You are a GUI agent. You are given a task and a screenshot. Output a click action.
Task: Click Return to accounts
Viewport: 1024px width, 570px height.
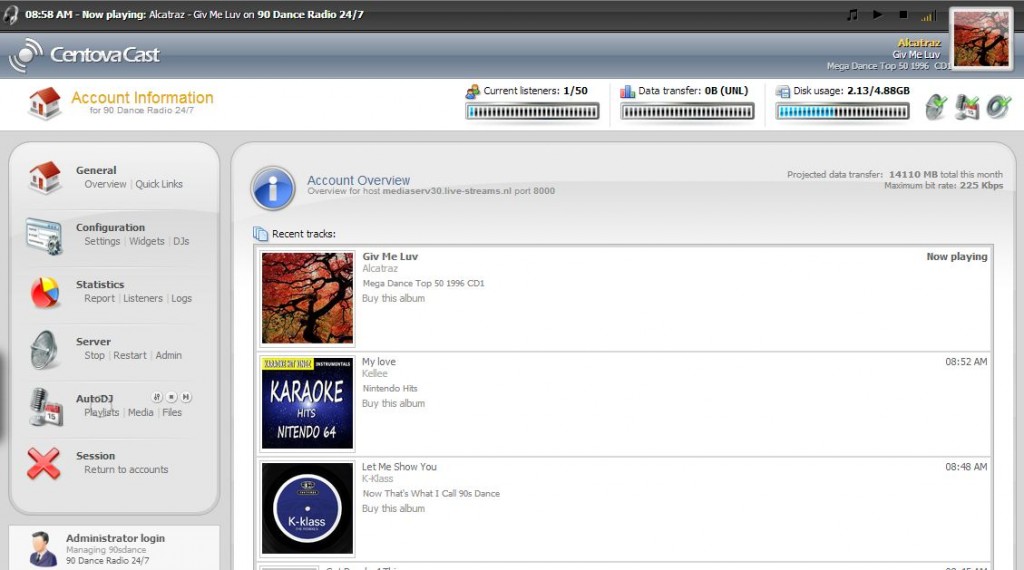click(x=126, y=469)
